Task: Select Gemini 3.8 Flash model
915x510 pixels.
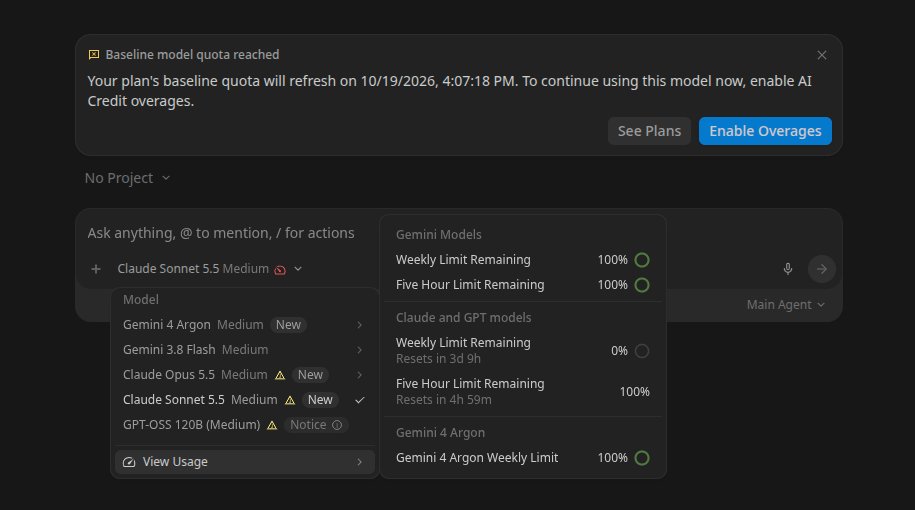Action: (x=245, y=350)
